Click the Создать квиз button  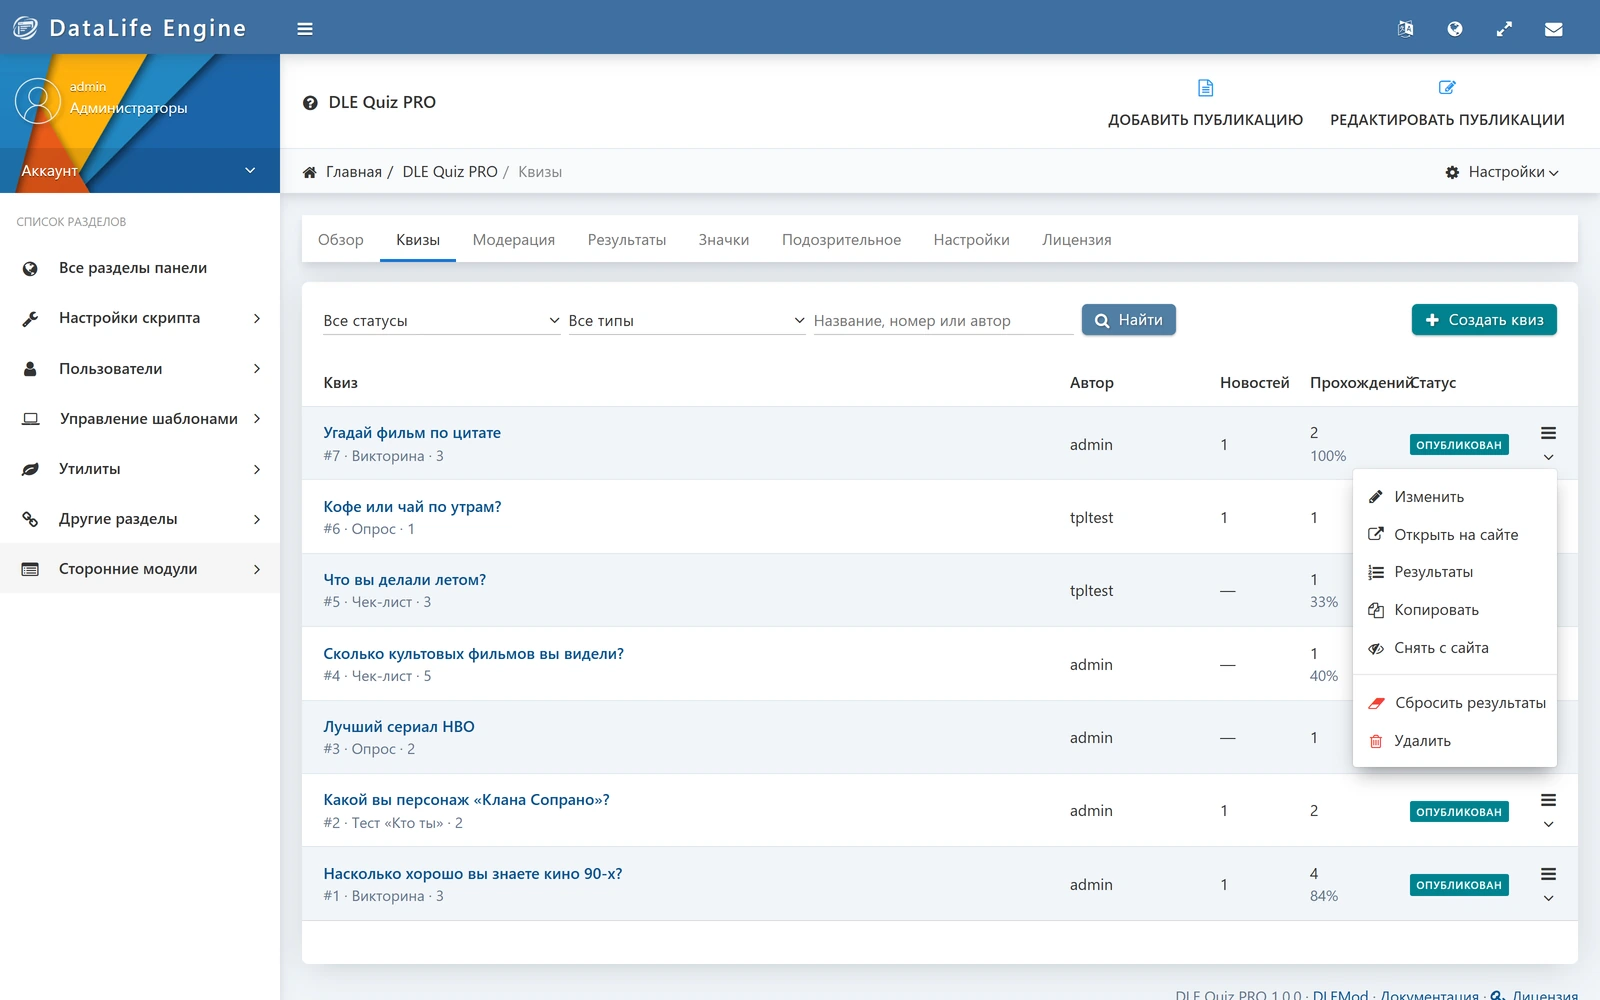point(1484,320)
